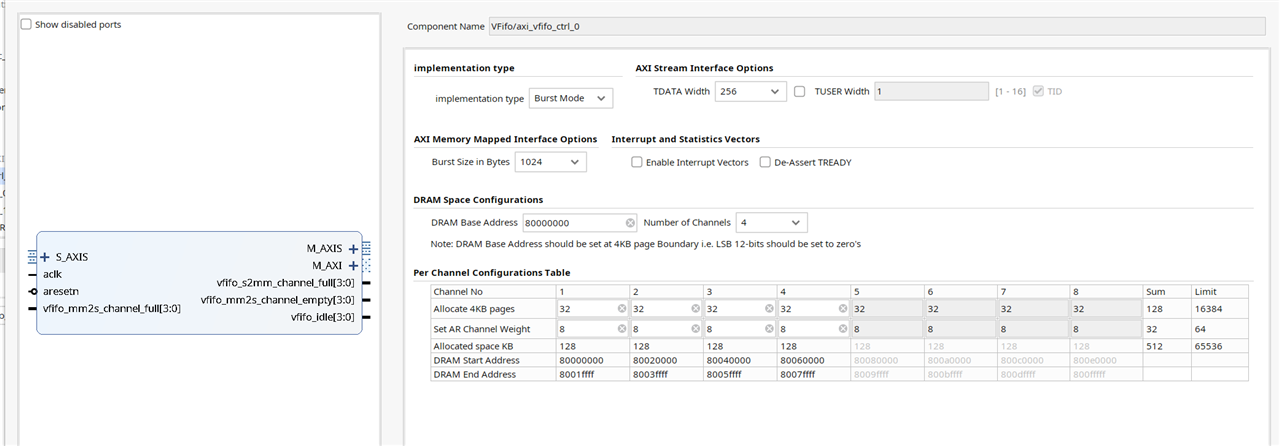Click disabled channel 8 AR Weight field
This screenshot has width=1280, height=446.
[1107, 328]
